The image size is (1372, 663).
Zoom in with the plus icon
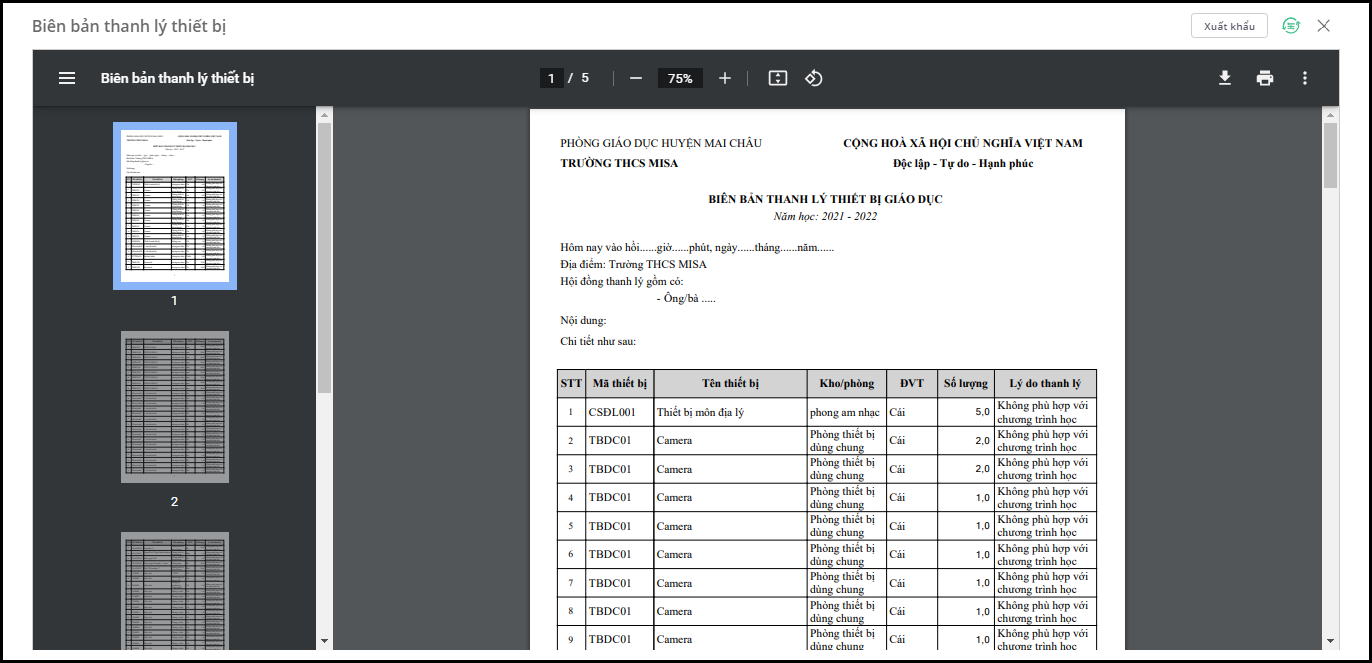click(x=725, y=78)
